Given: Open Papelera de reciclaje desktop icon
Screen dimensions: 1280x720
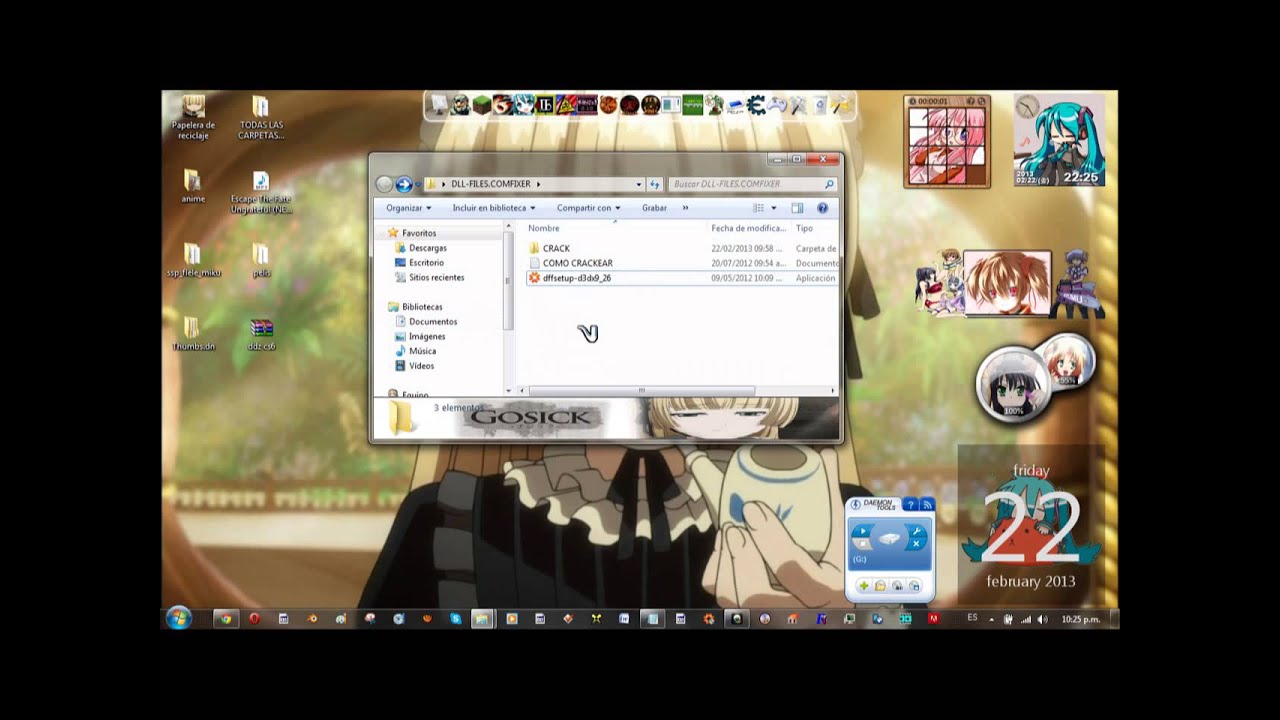Looking at the screenshot, I should point(193,117).
